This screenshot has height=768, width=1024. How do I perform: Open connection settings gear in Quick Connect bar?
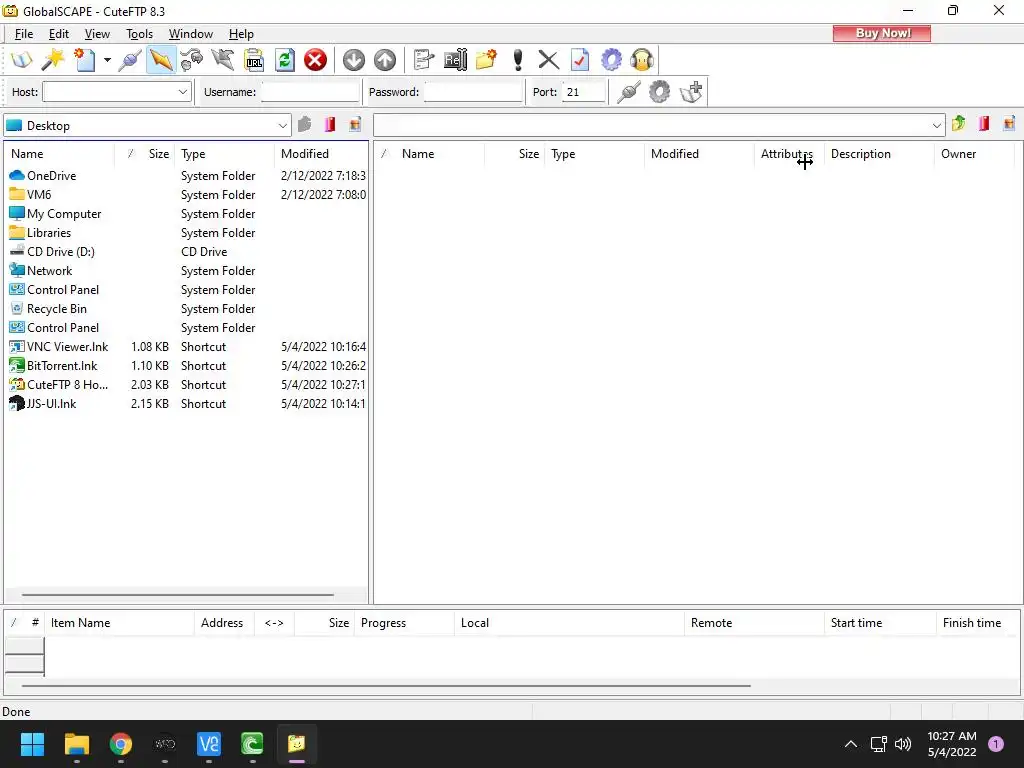pyautogui.click(x=659, y=91)
